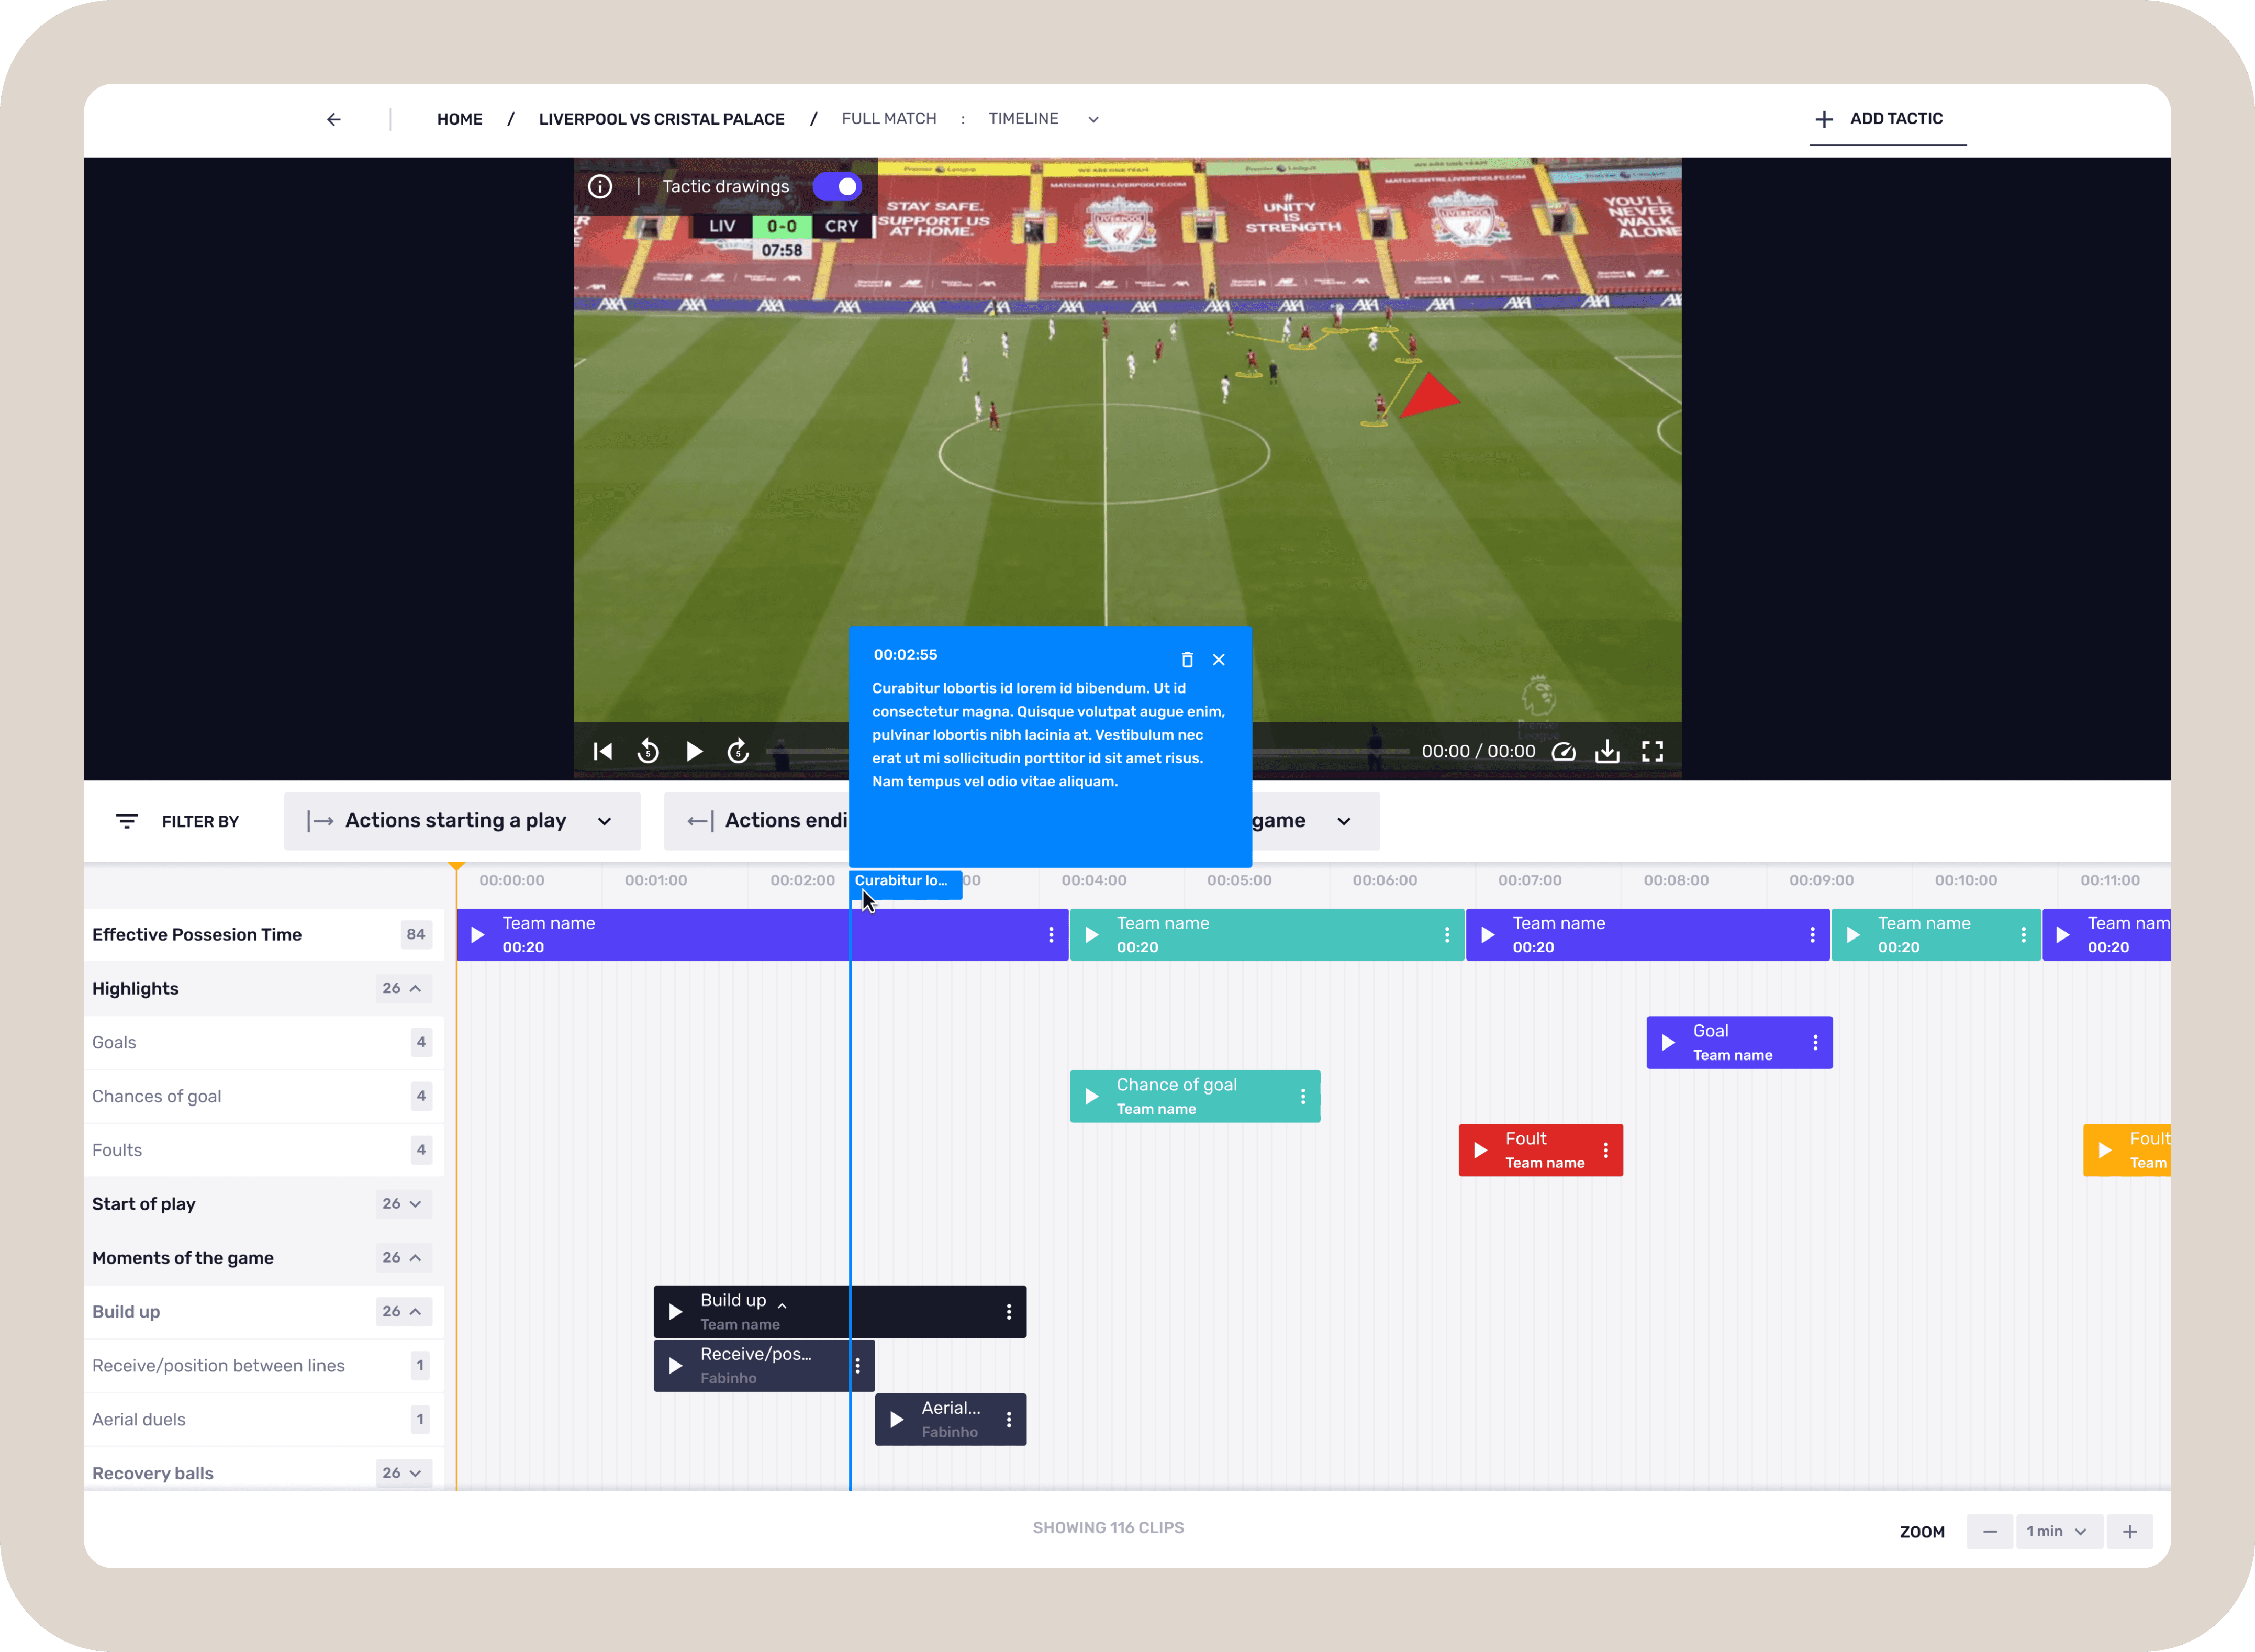Go back using the left arrow icon
The image size is (2255, 1652).
click(334, 119)
